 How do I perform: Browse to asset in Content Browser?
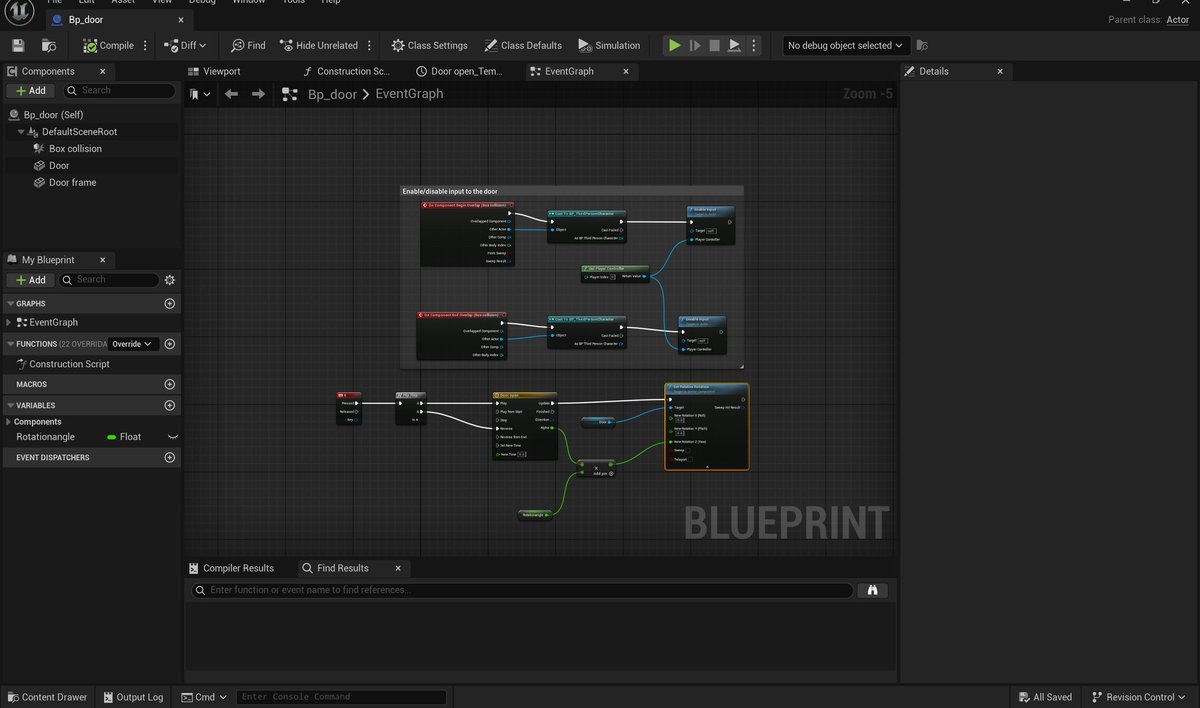pyautogui.click(x=46, y=44)
